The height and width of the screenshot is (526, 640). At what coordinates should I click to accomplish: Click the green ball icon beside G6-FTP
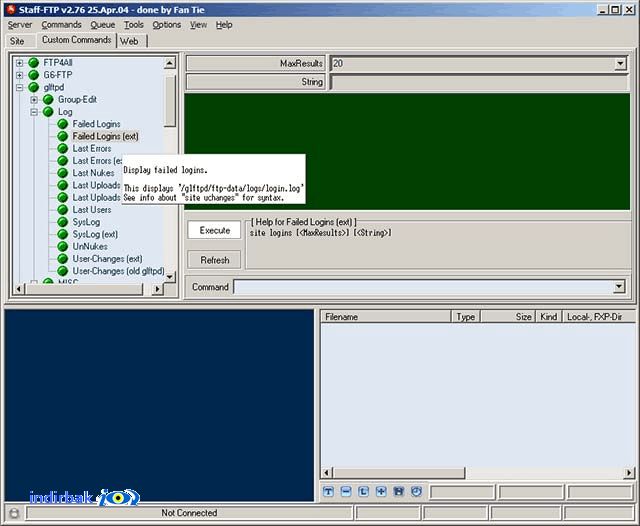[33, 75]
